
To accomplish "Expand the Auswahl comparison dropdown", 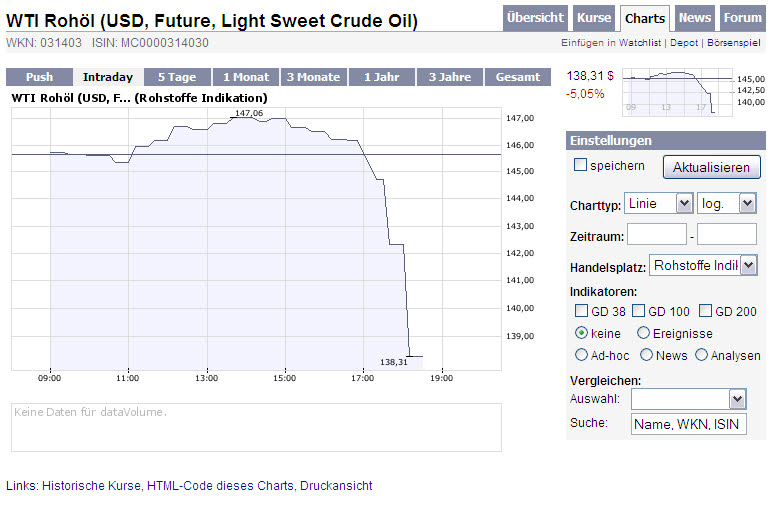I will pos(689,399).
